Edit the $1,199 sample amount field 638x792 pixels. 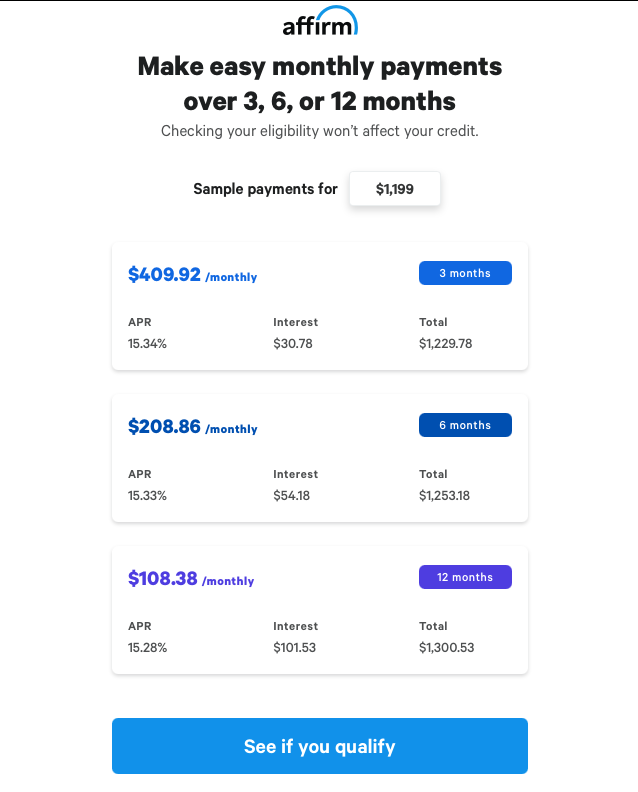[395, 189]
